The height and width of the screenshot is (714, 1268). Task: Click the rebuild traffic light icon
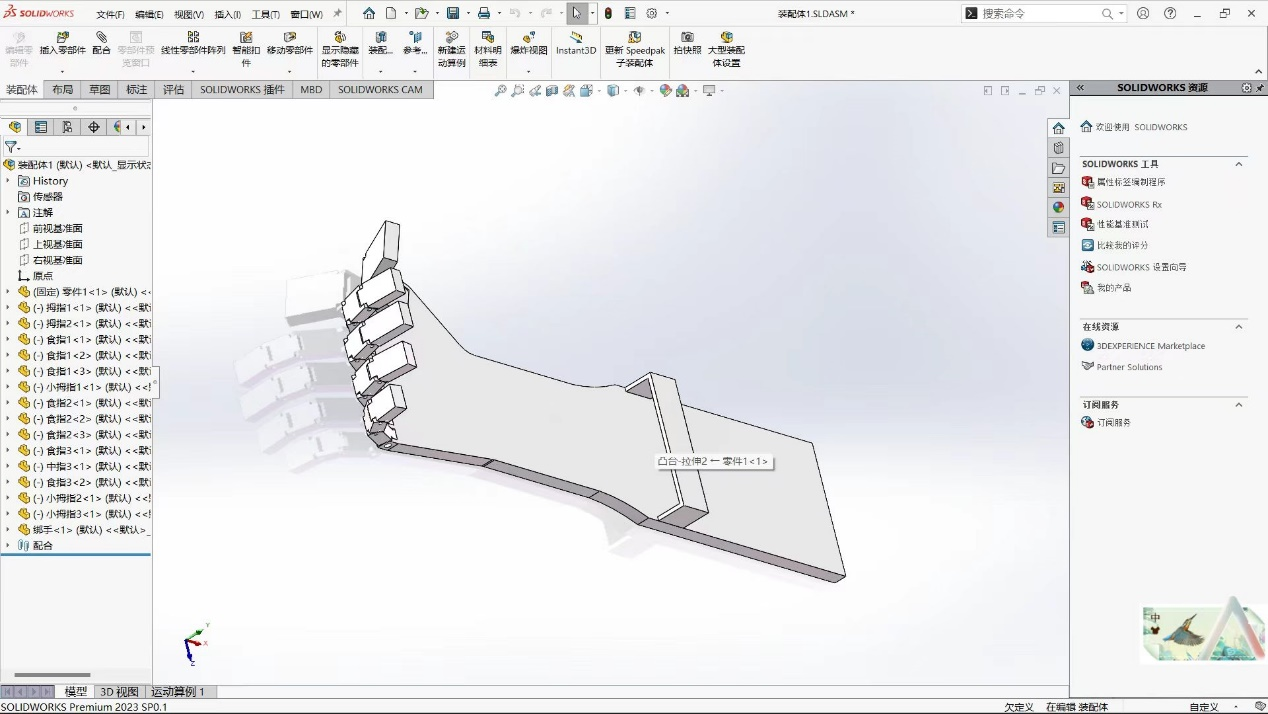click(x=608, y=14)
